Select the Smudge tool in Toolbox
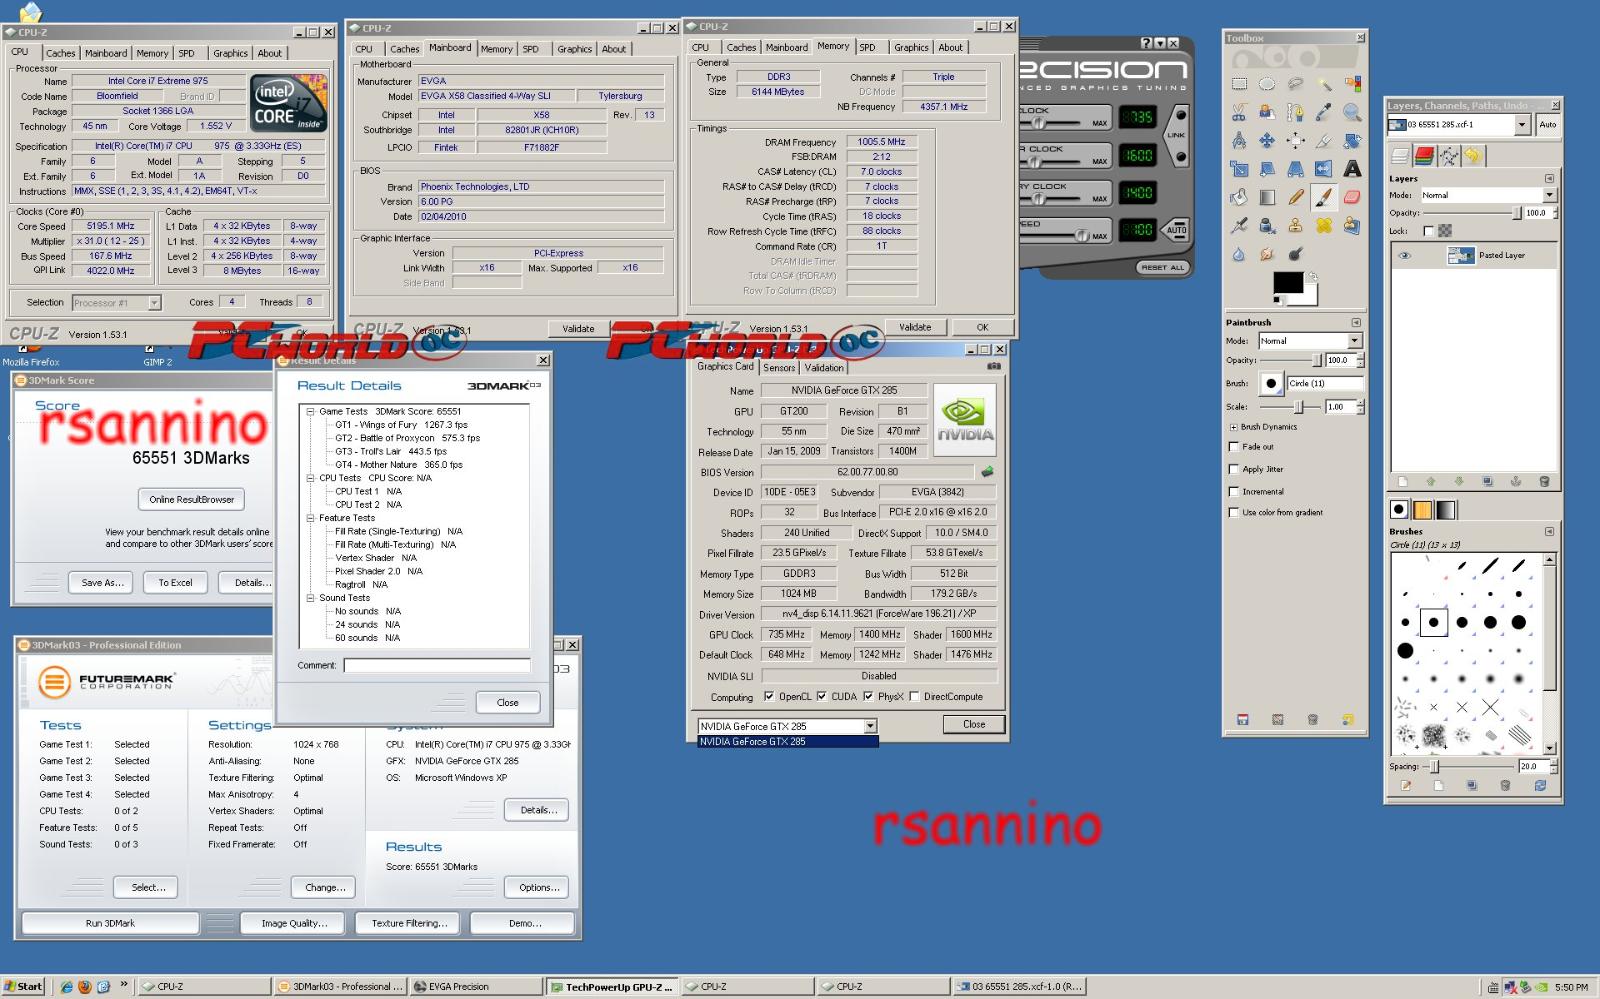The image size is (1600, 999). [1267, 254]
